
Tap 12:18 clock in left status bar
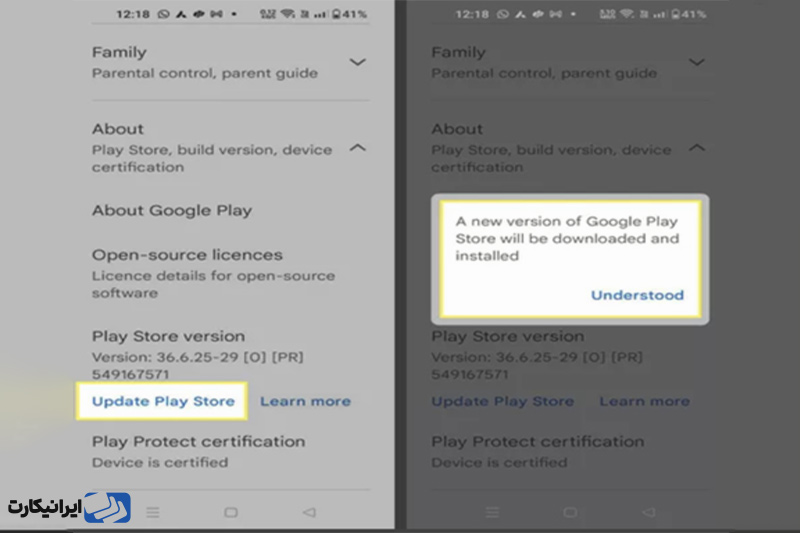(x=133, y=14)
